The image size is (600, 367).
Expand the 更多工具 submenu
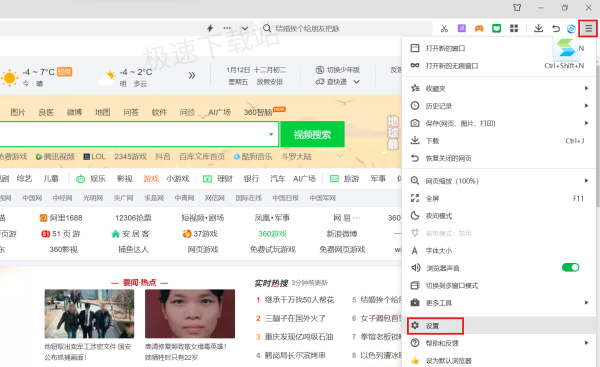499,303
